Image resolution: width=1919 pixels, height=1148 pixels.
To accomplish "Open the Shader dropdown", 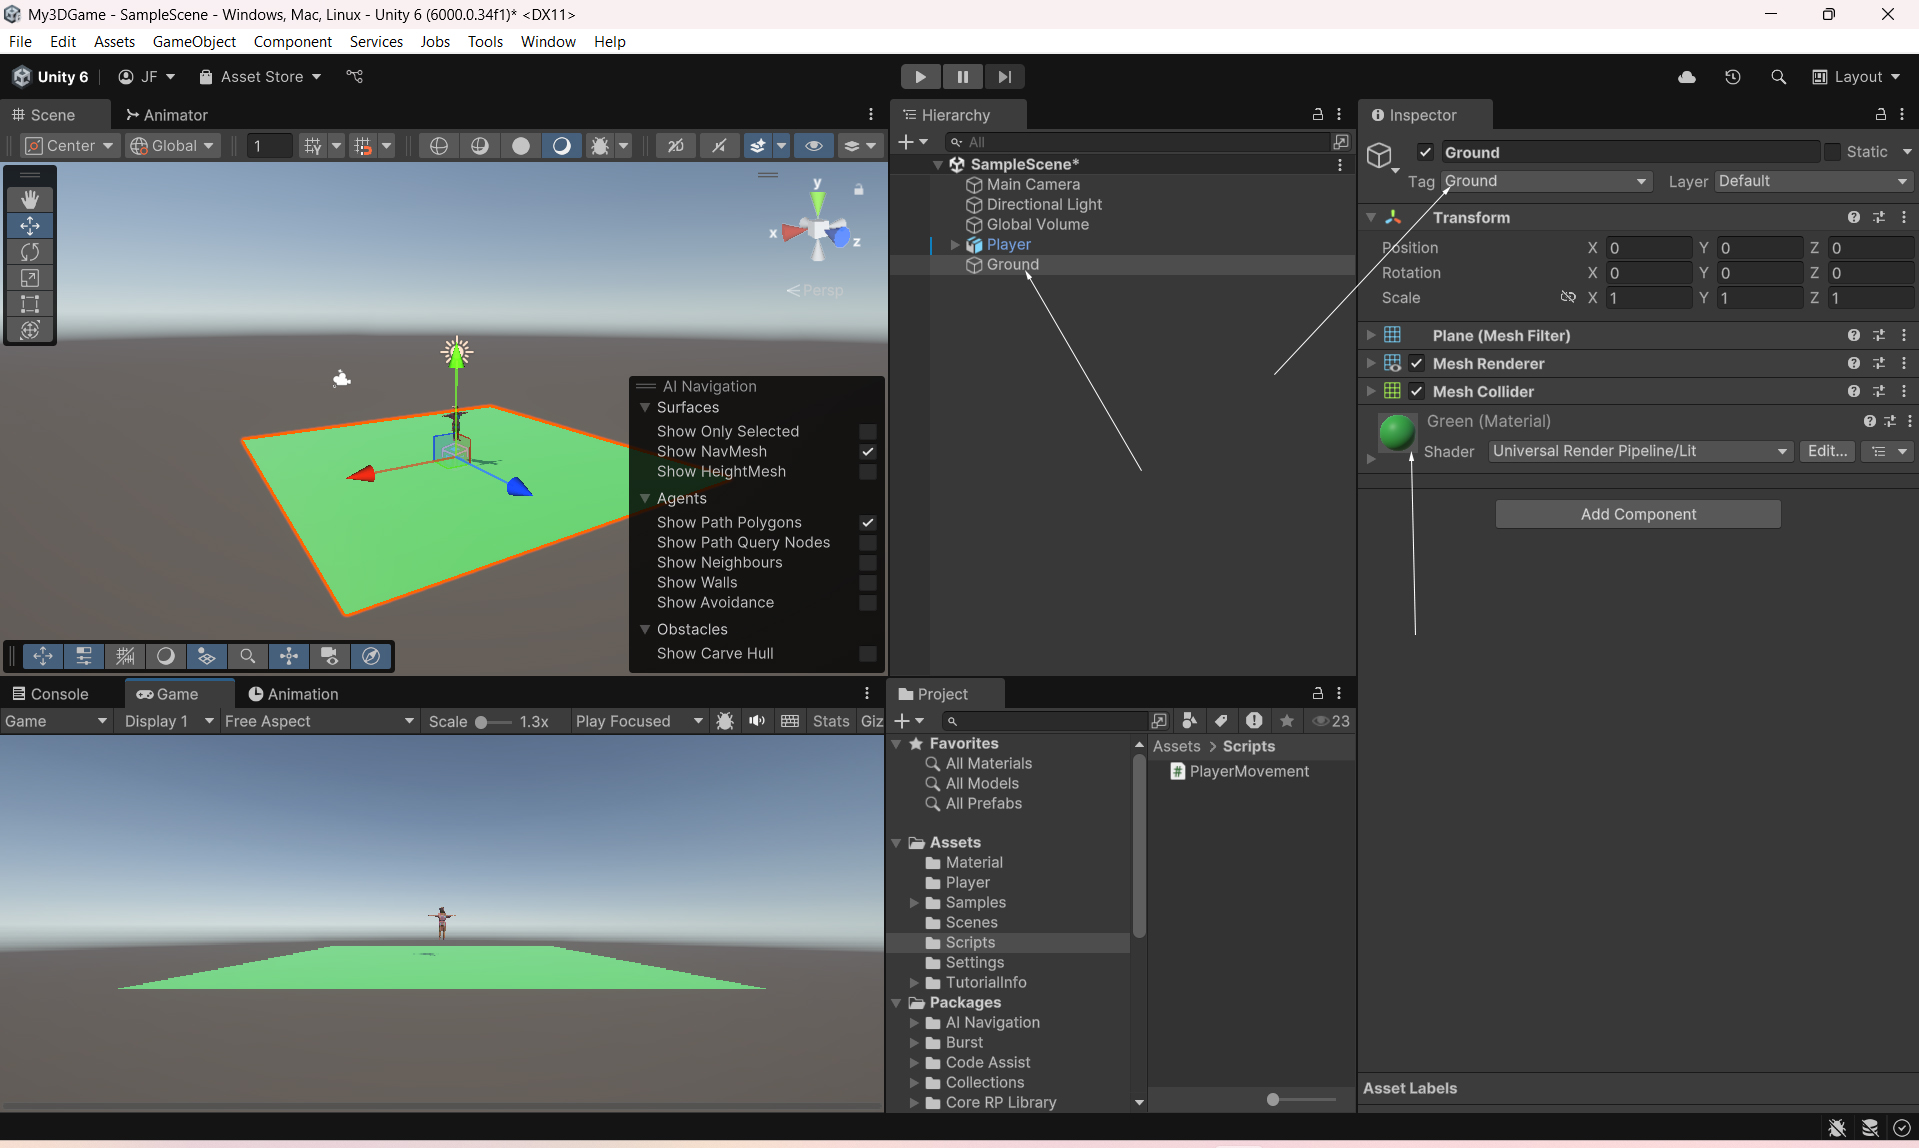I will 1639,451.
